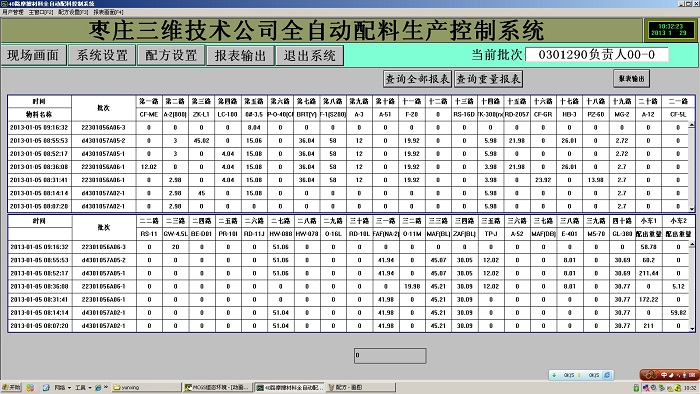Click the Windows 开始 Start button
Viewport: 700px width, 394px height.
11,387
